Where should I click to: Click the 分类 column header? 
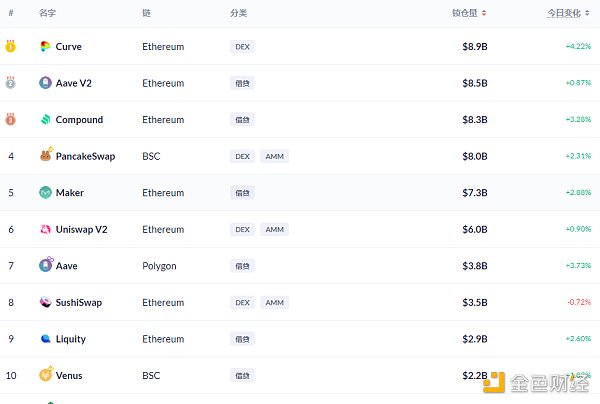(238, 13)
